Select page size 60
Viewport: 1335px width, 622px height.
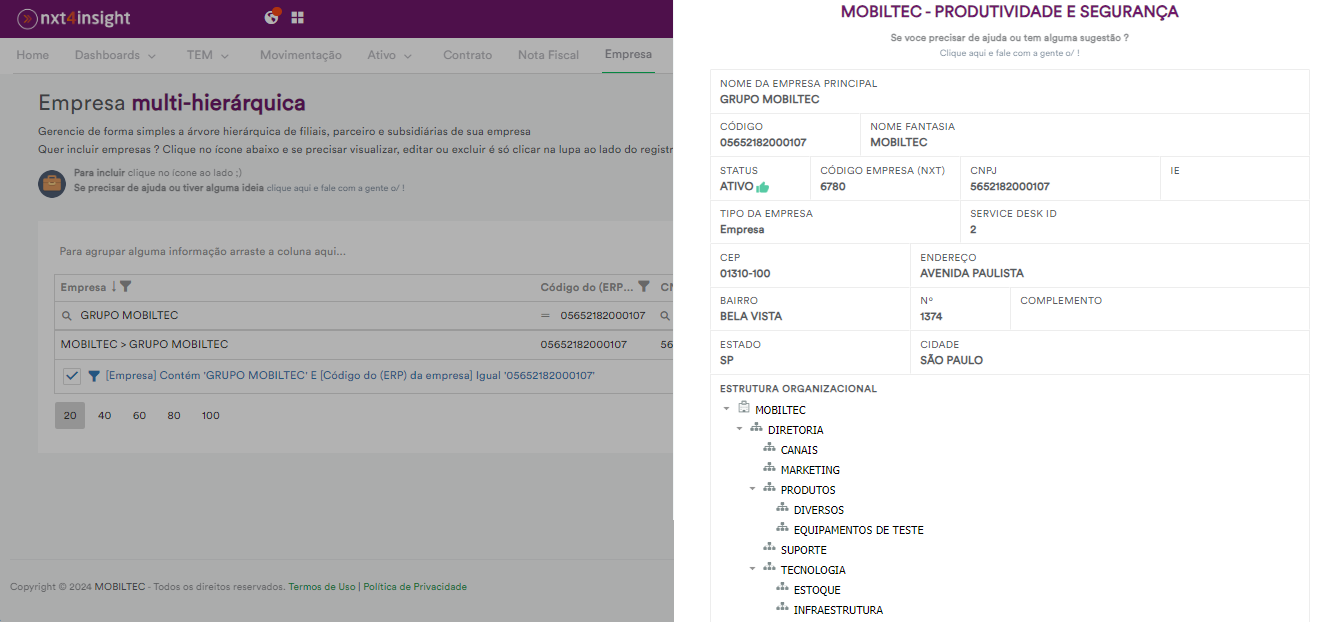[139, 415]
